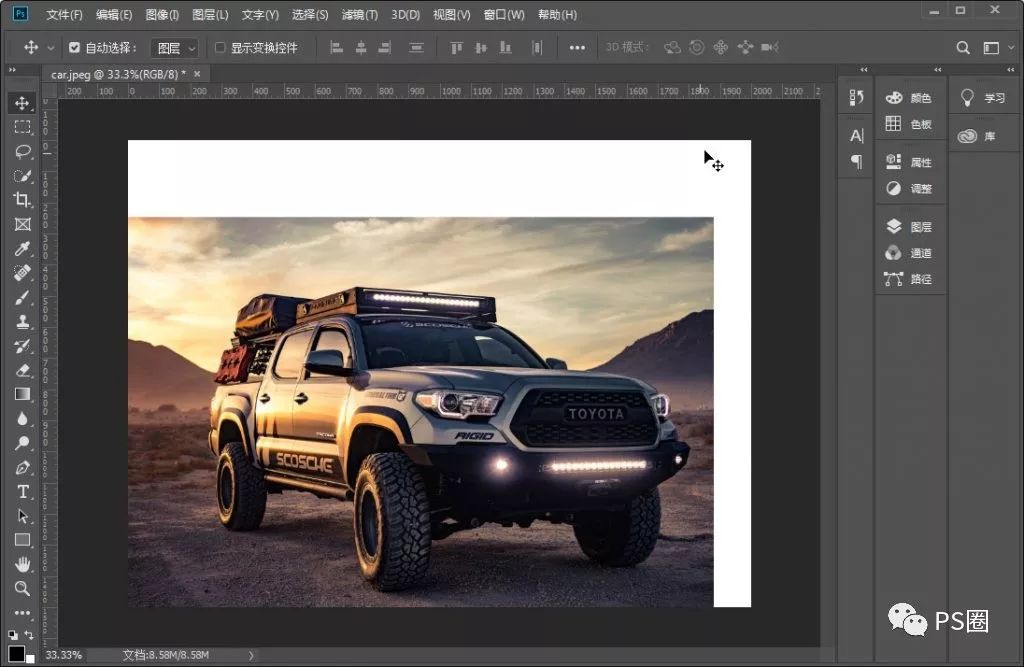
Task: Align left edges button in options bar
Action: pyautogui.click(x=336, y=48)
